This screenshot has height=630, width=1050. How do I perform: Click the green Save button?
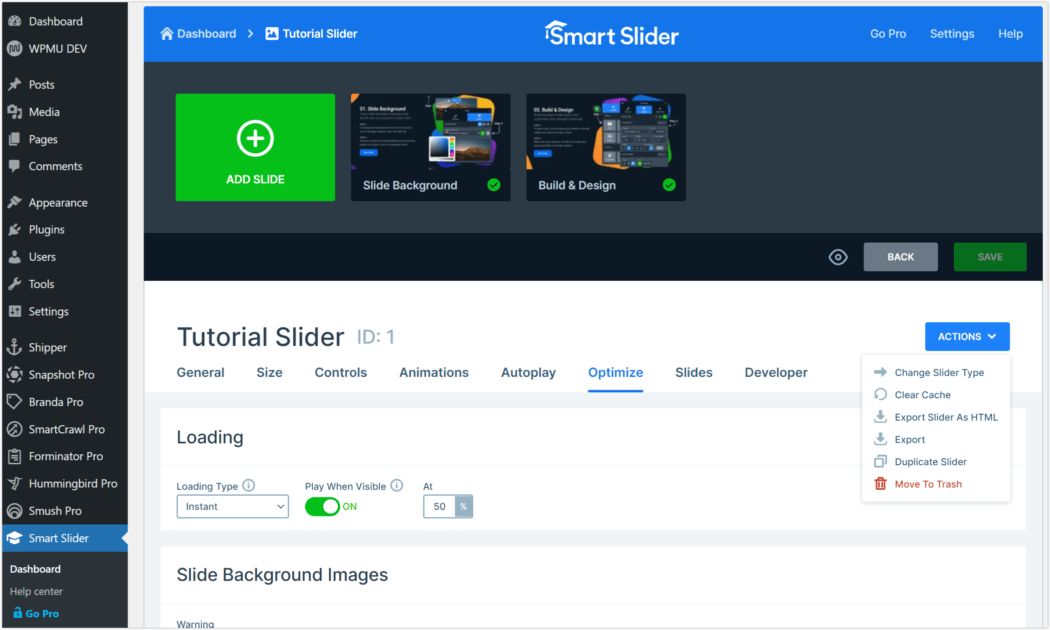990,257
